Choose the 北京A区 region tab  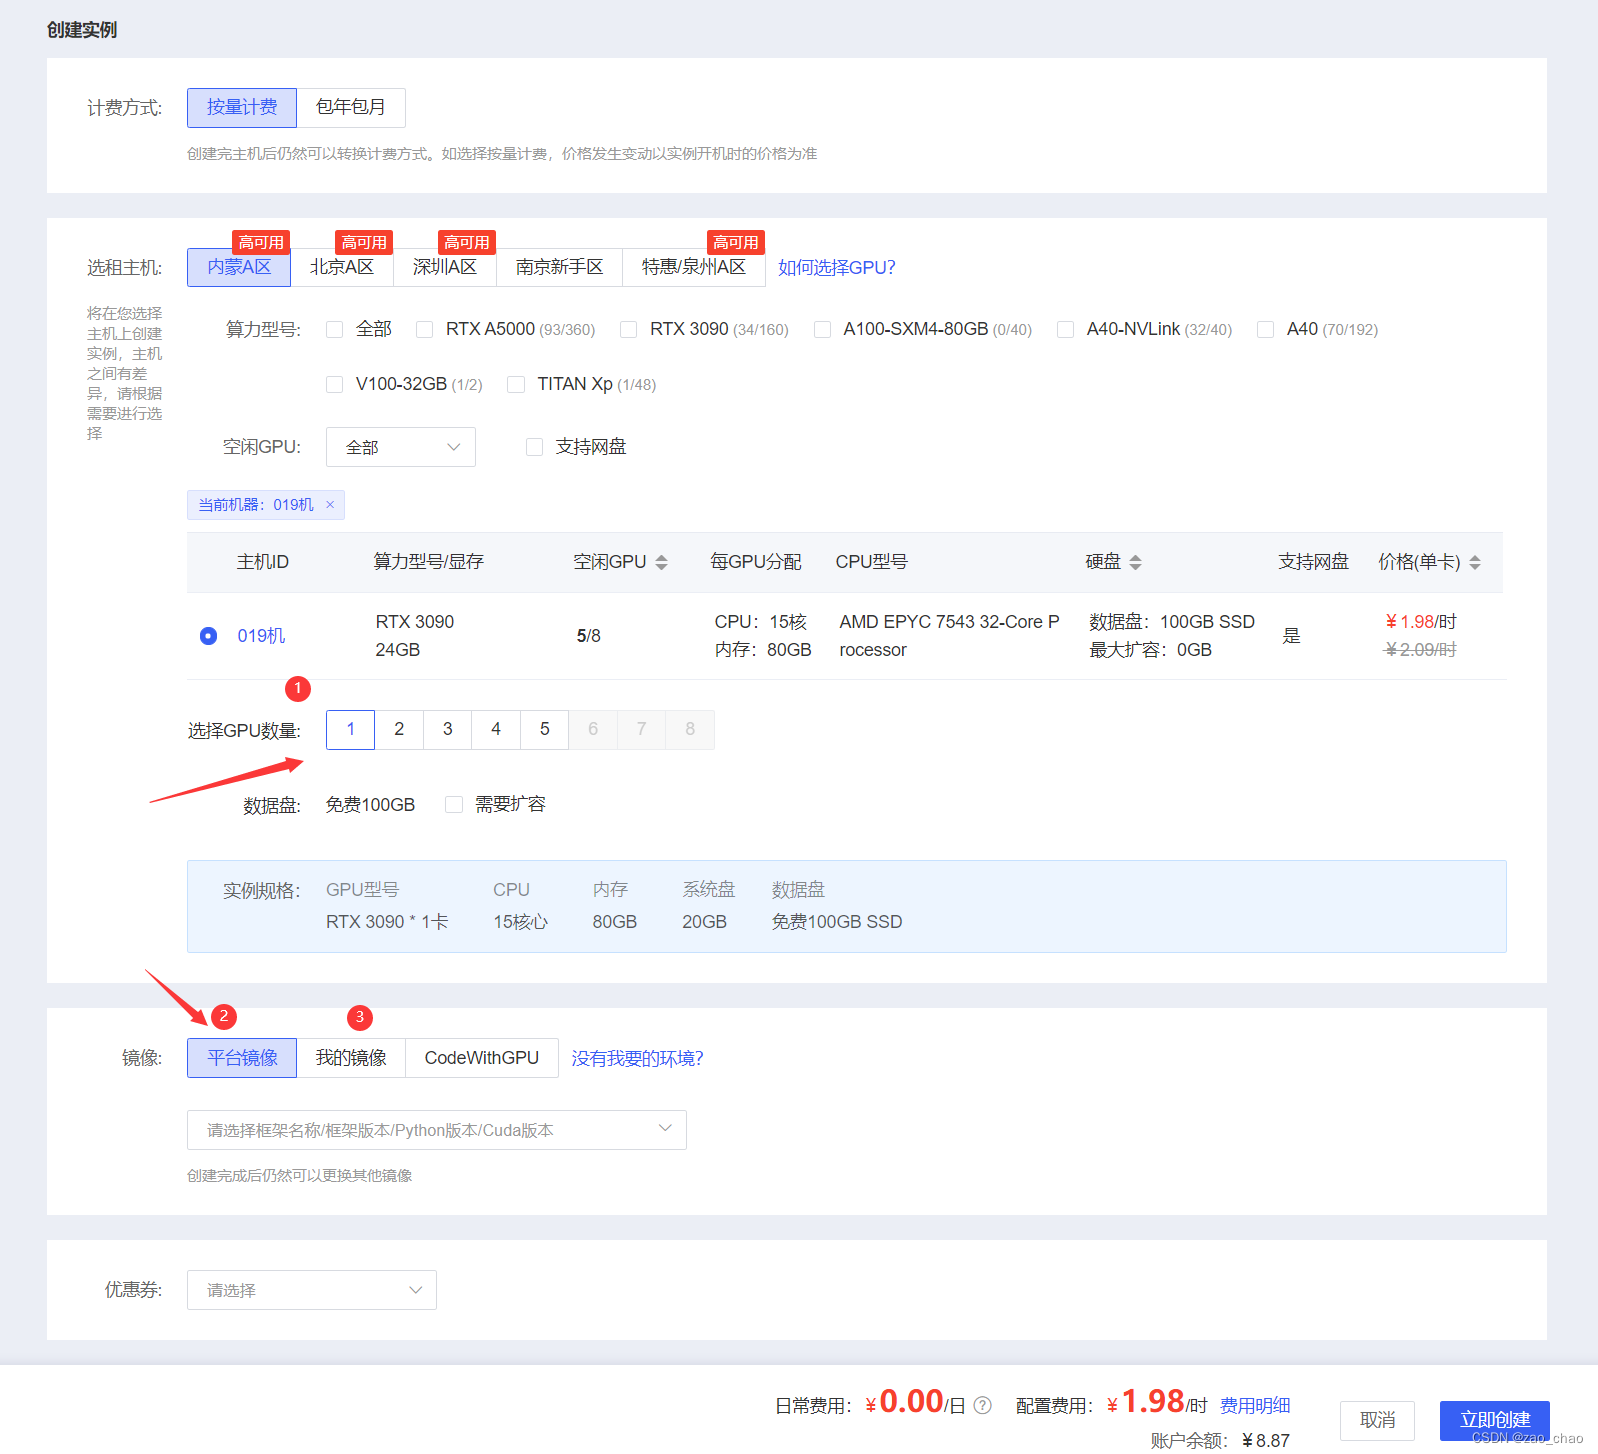point(342,267)
